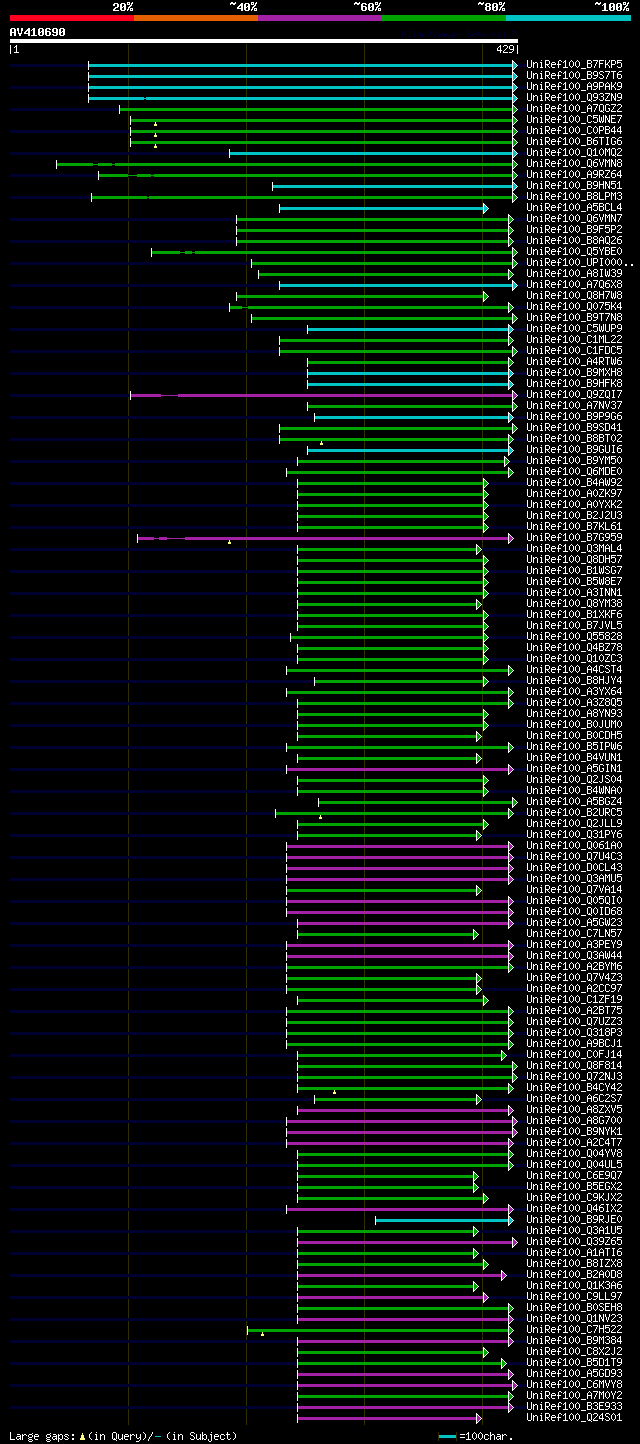640x1444 pixels.
Task: Select the UniRef100_Q318P3 label
Action: [x=574, y=1033]
